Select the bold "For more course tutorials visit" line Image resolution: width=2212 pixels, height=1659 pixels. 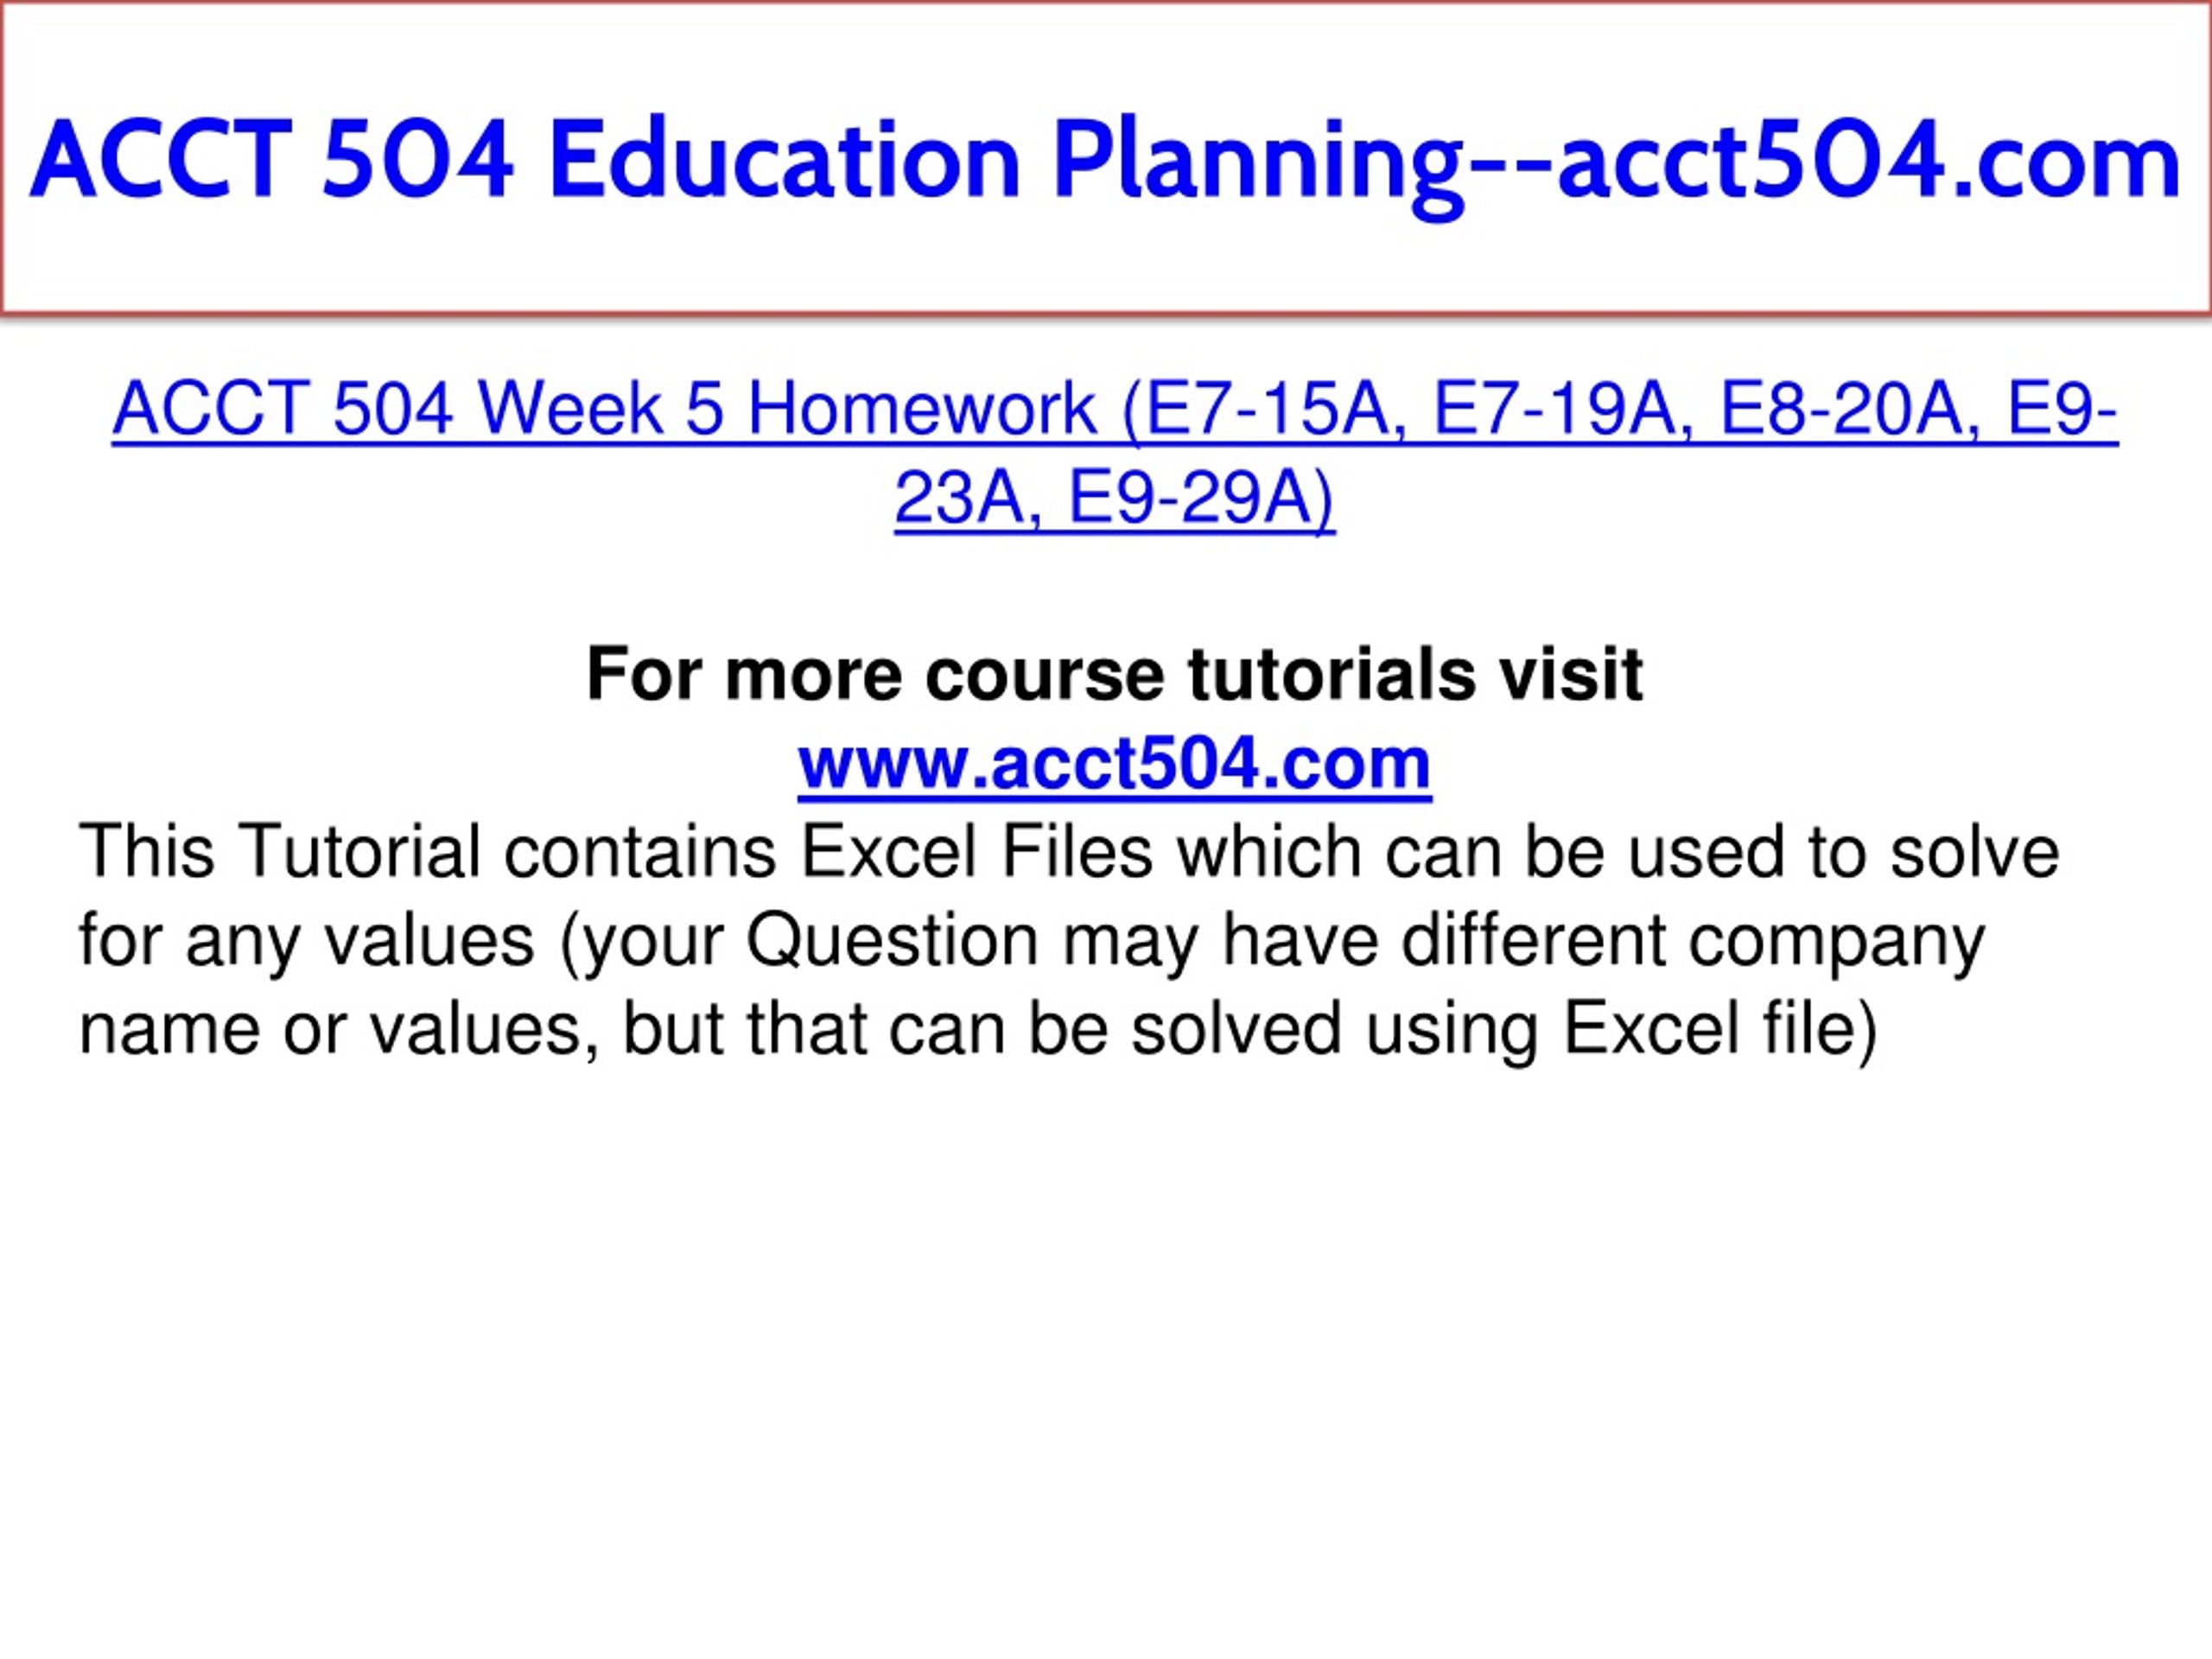1115,674
